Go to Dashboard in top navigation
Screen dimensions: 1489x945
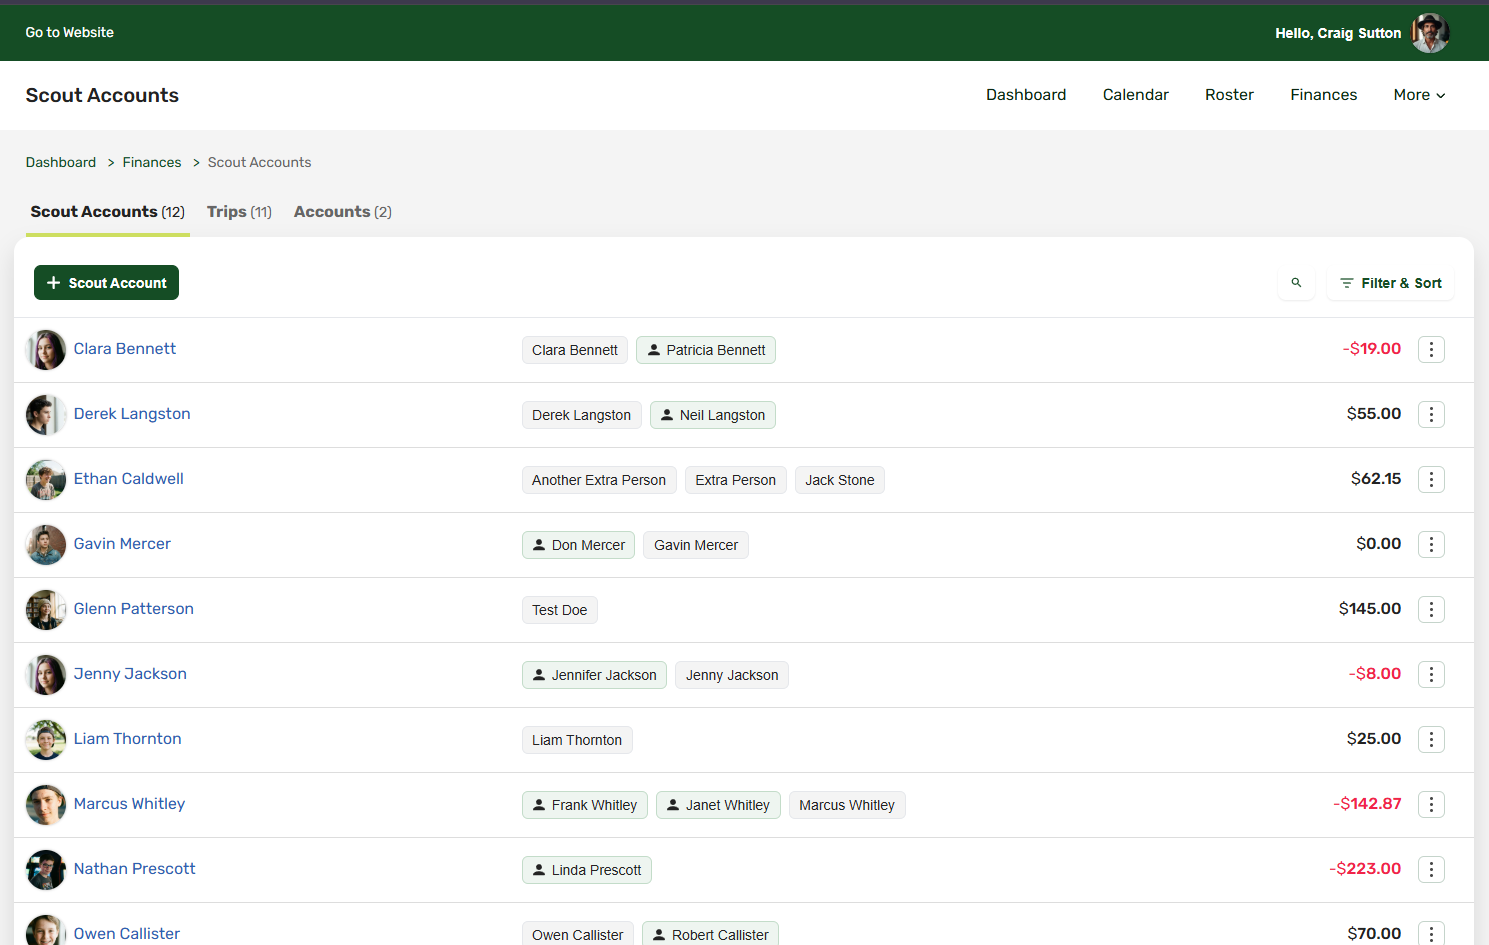pyautogui.click(x=1026, y=95)
